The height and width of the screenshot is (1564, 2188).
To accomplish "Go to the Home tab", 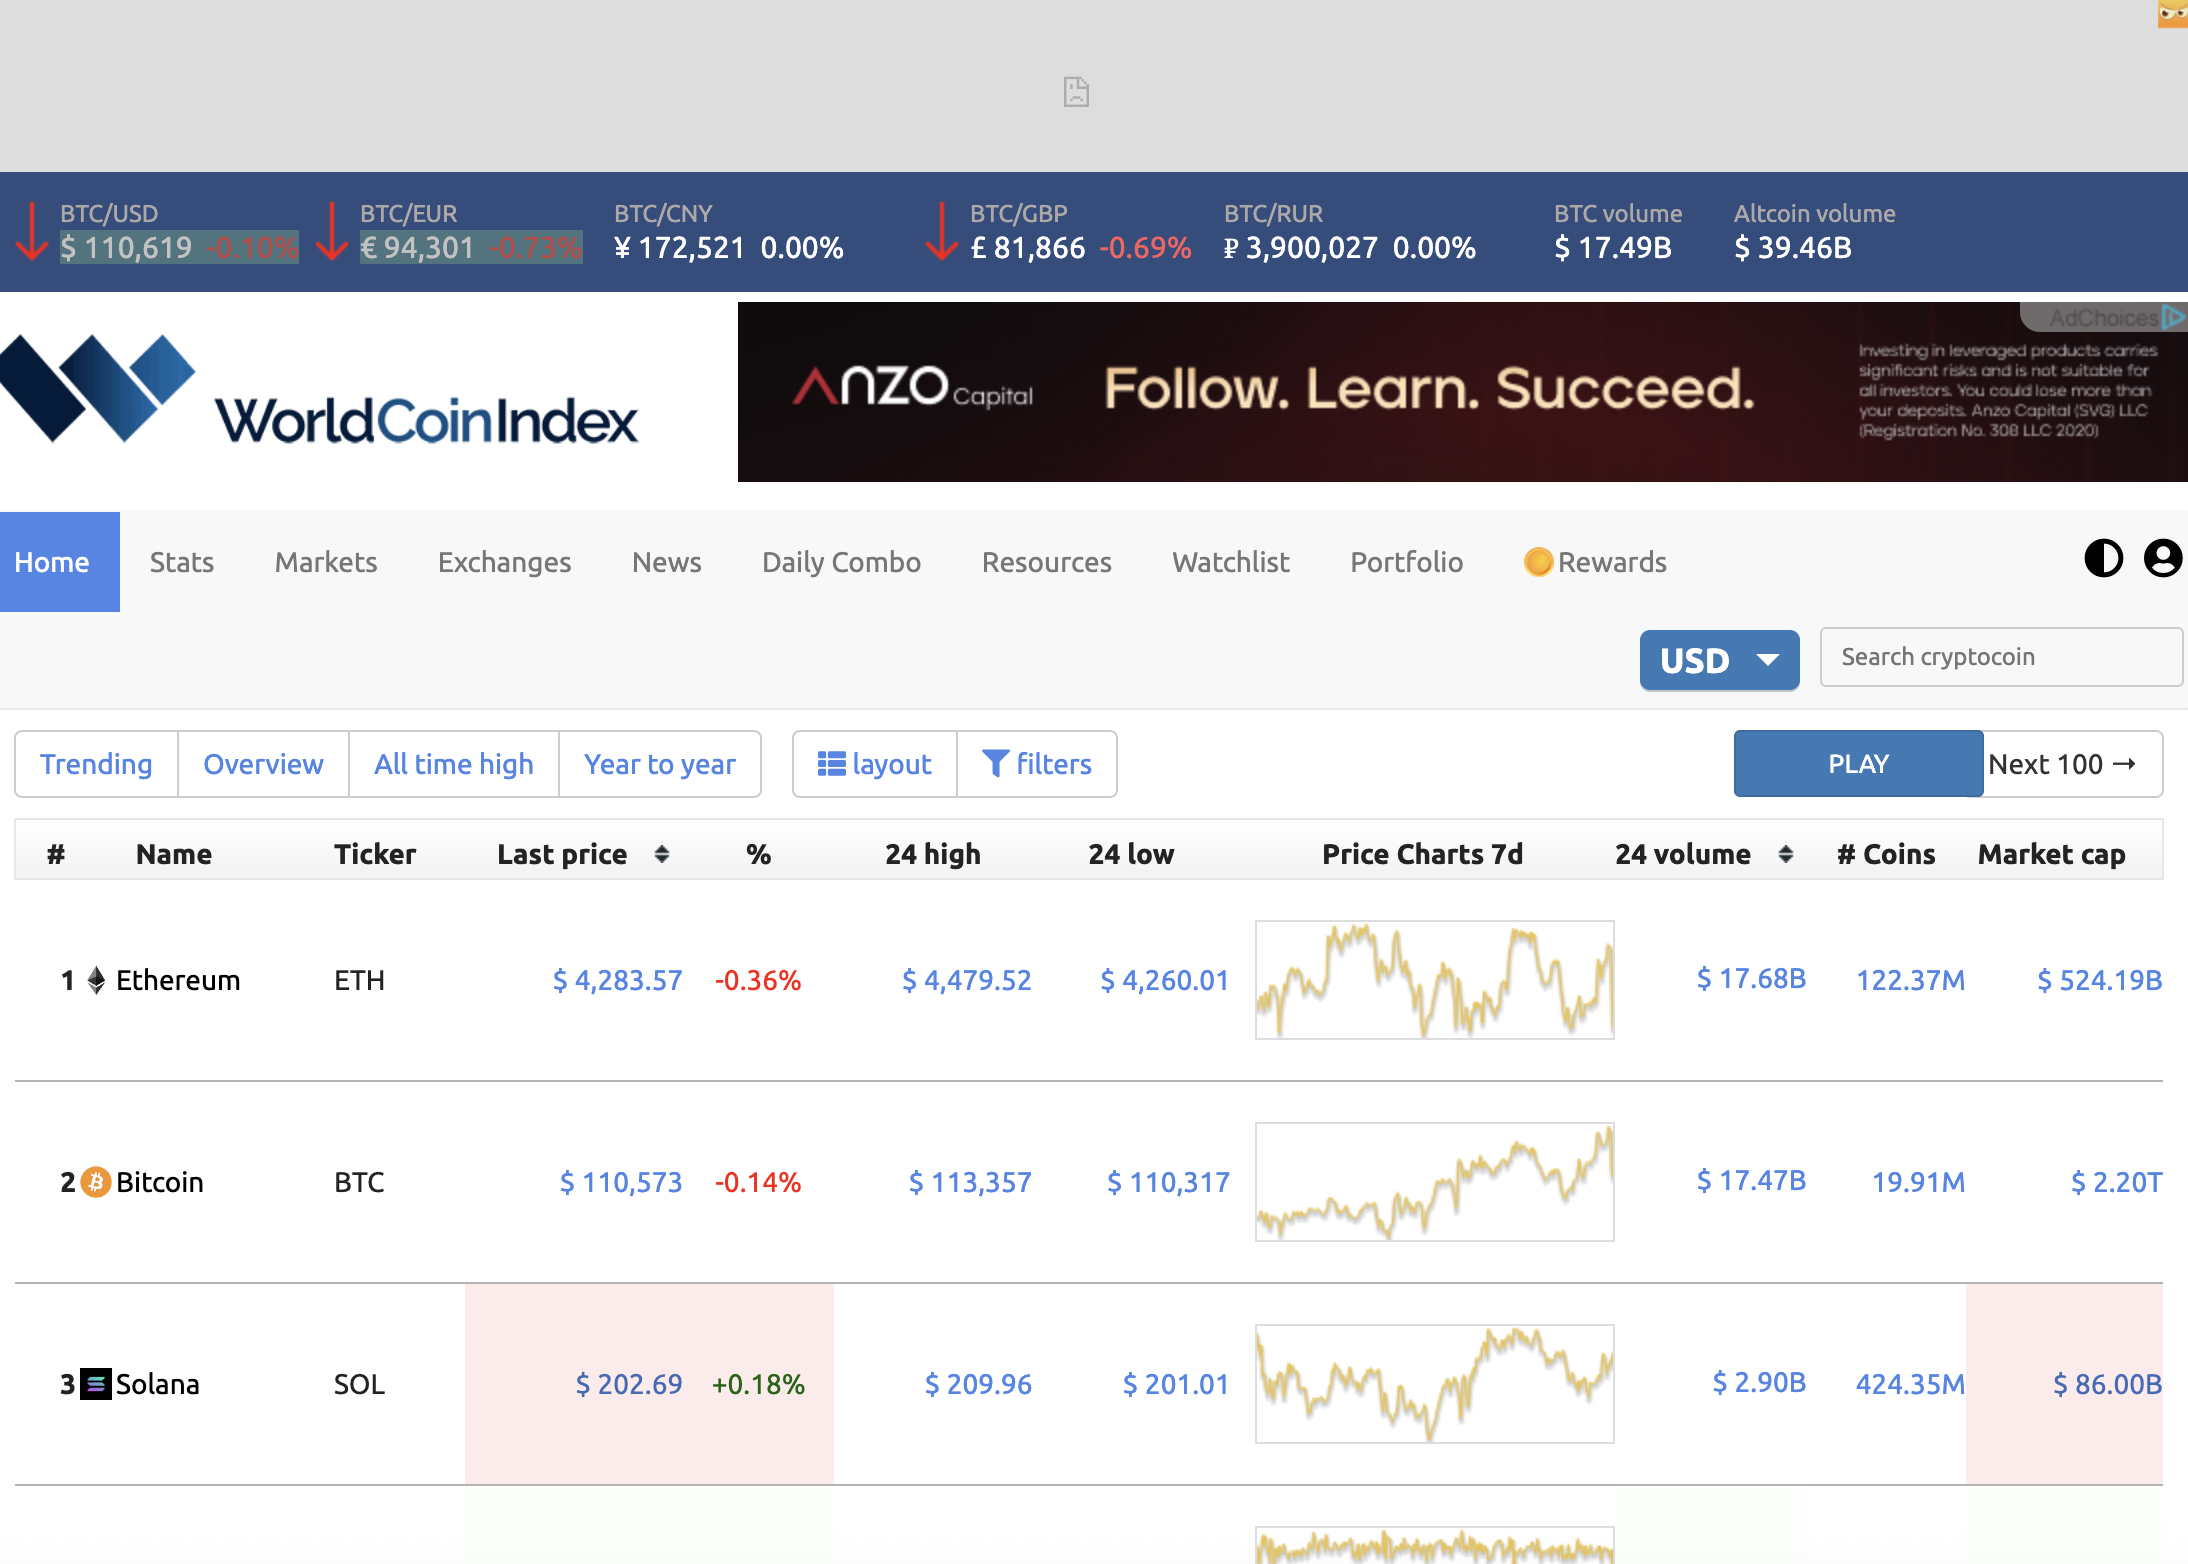I will pyautogui.click(x=60, y=562).
